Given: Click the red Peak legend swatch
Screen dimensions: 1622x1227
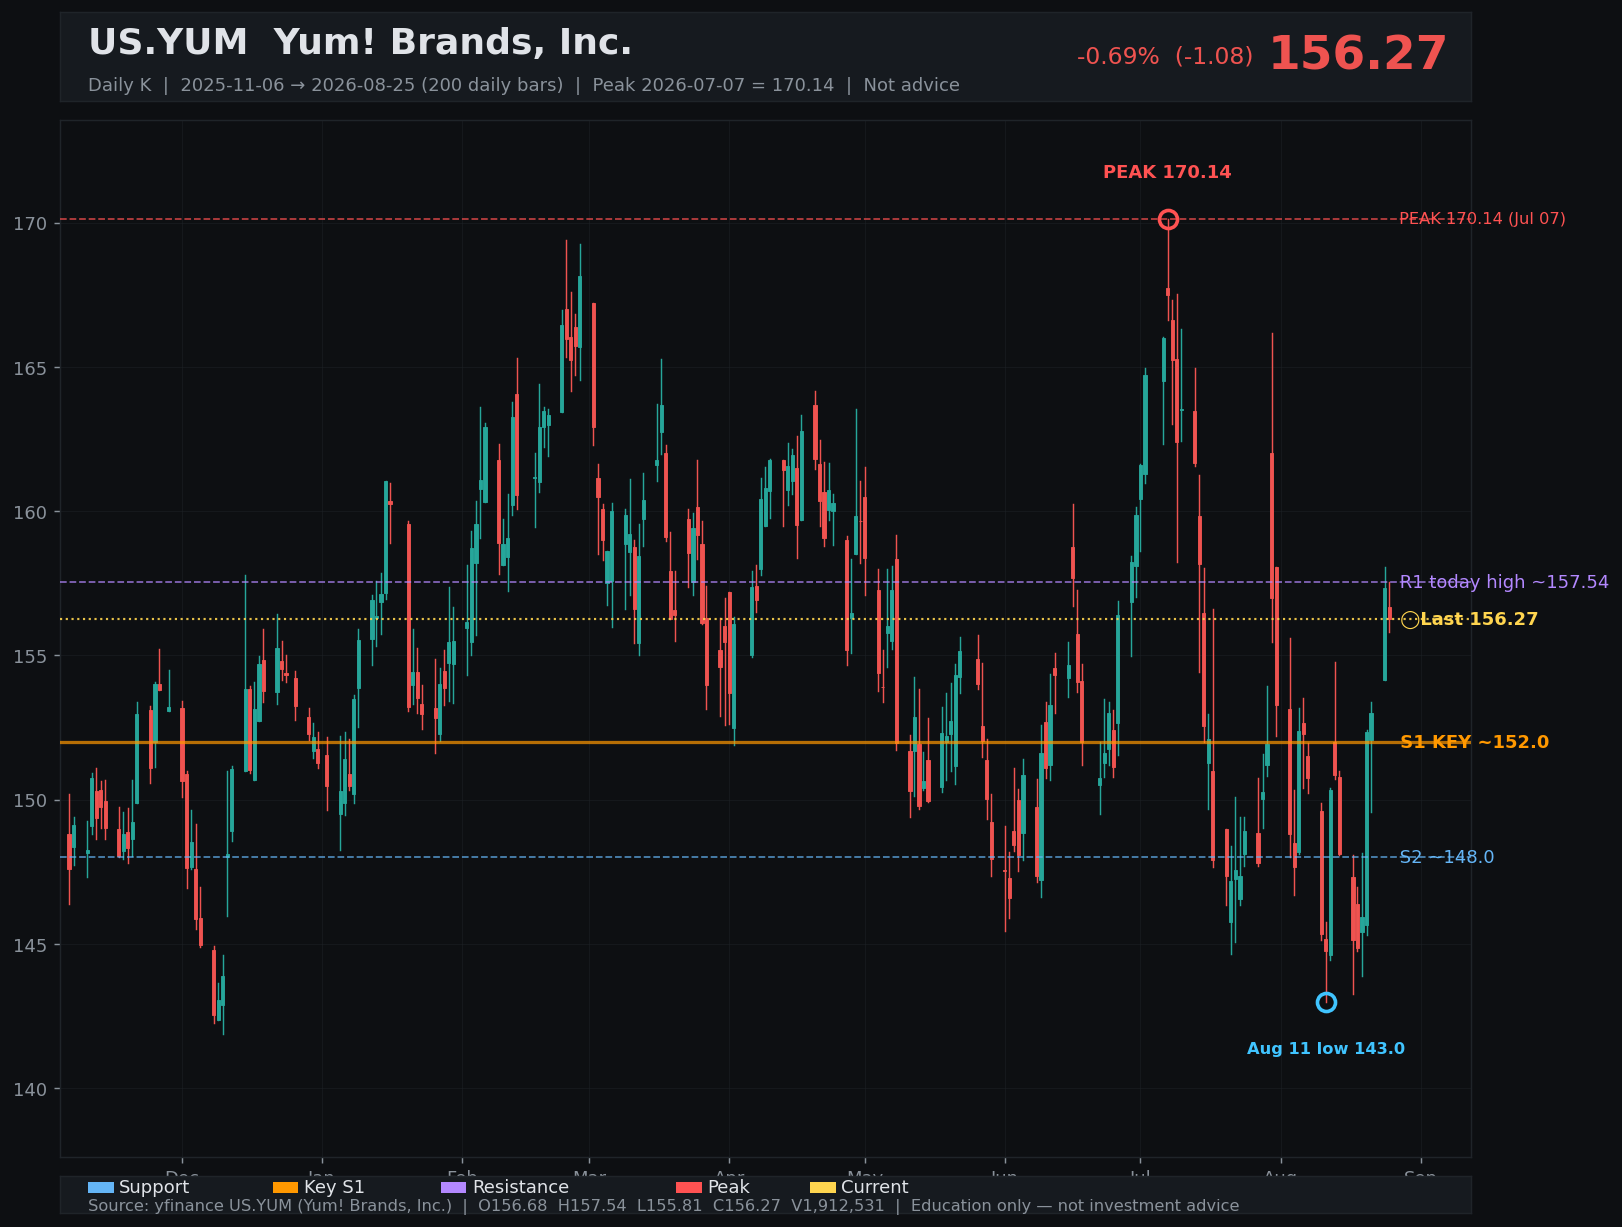Looking at the screenshot, I should (689, 1187).
